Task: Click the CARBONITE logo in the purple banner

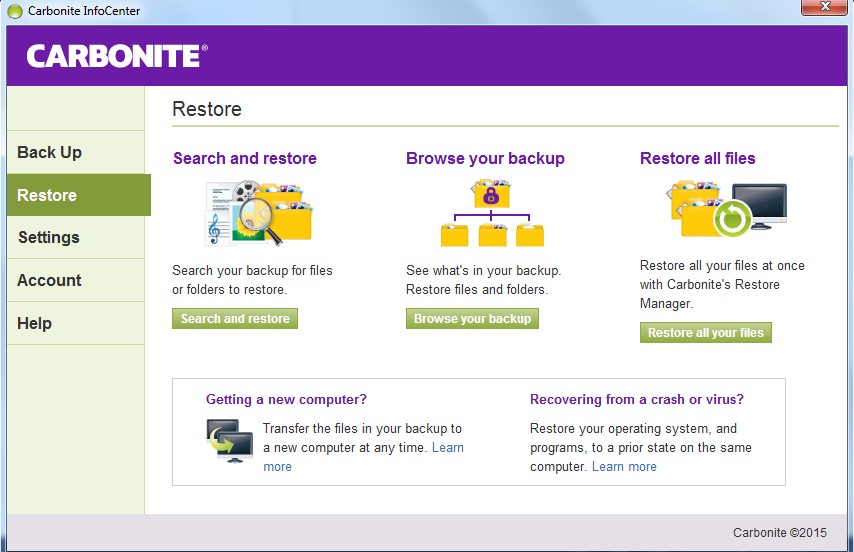Action: pyautogui.click(x=117, y=56)
